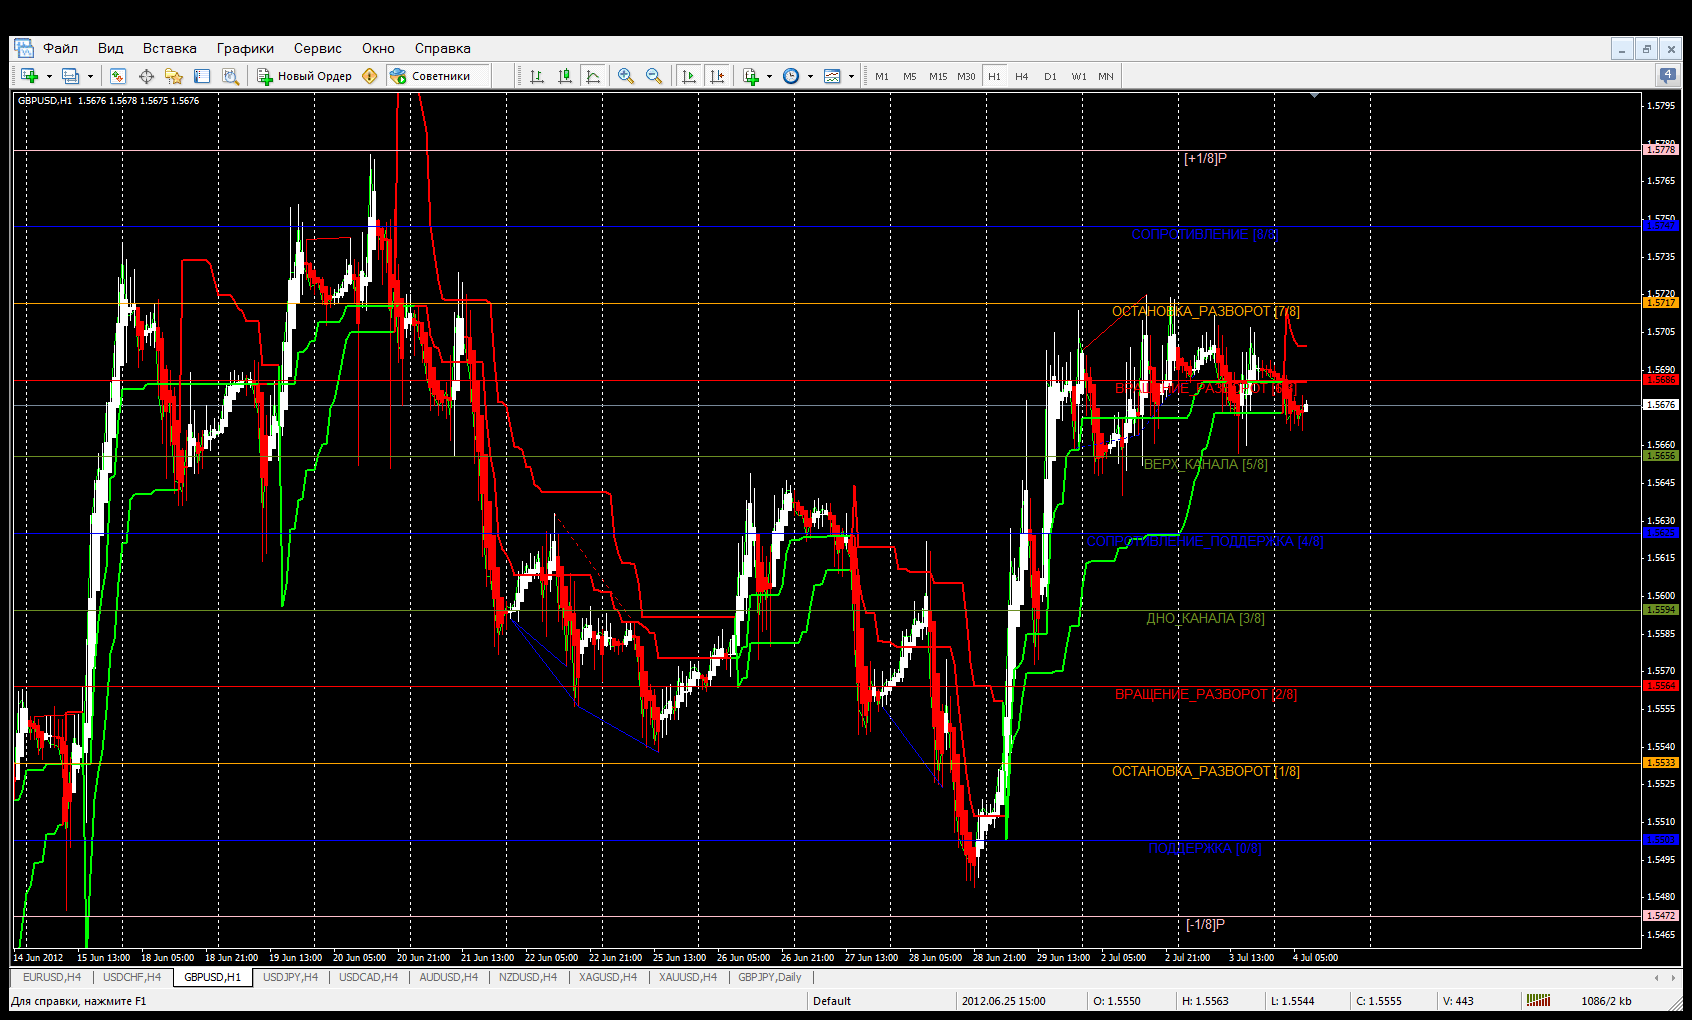Select the M15 timeframe
Viewport: 1692px width, 1020px height.
(x=938, y=76)
